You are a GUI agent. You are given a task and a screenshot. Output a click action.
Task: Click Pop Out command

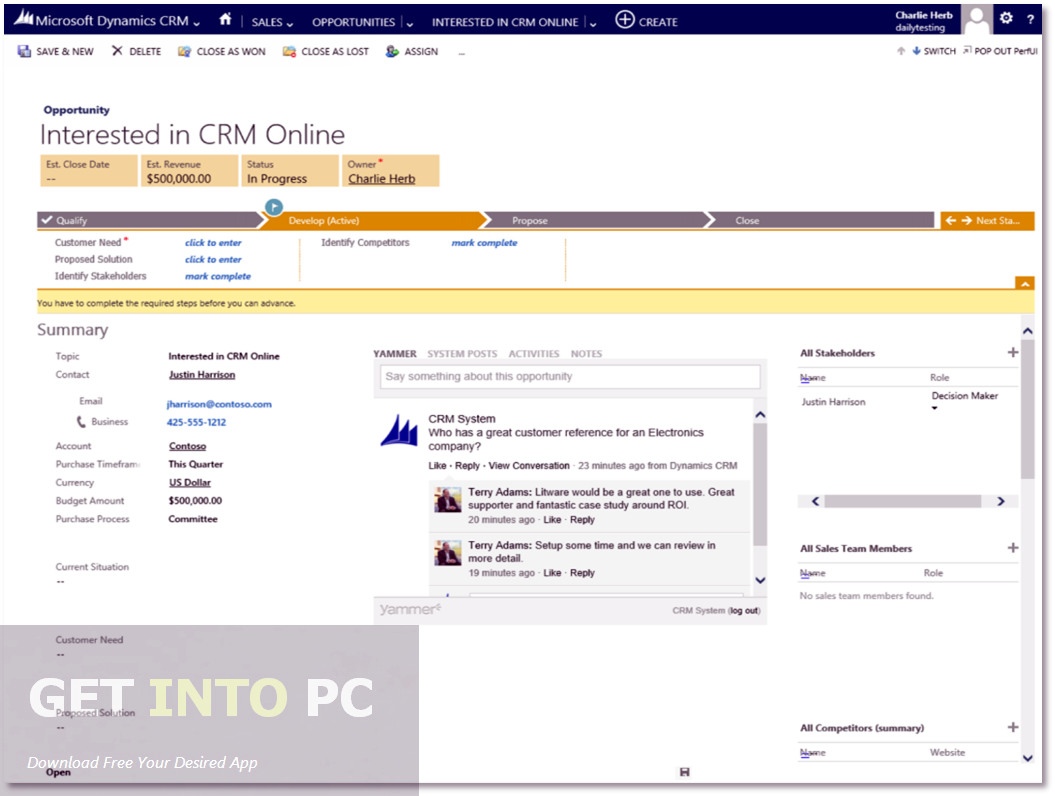1000,51
